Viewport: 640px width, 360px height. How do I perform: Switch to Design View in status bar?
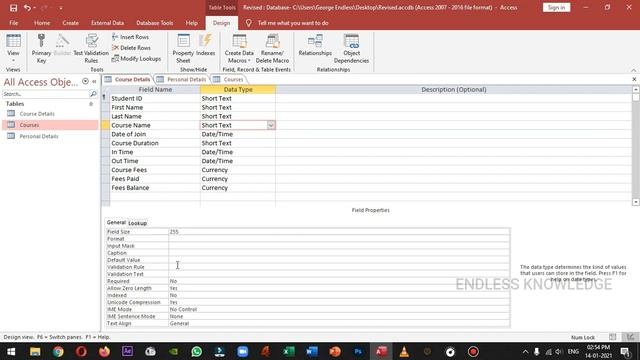pos(631,337)
